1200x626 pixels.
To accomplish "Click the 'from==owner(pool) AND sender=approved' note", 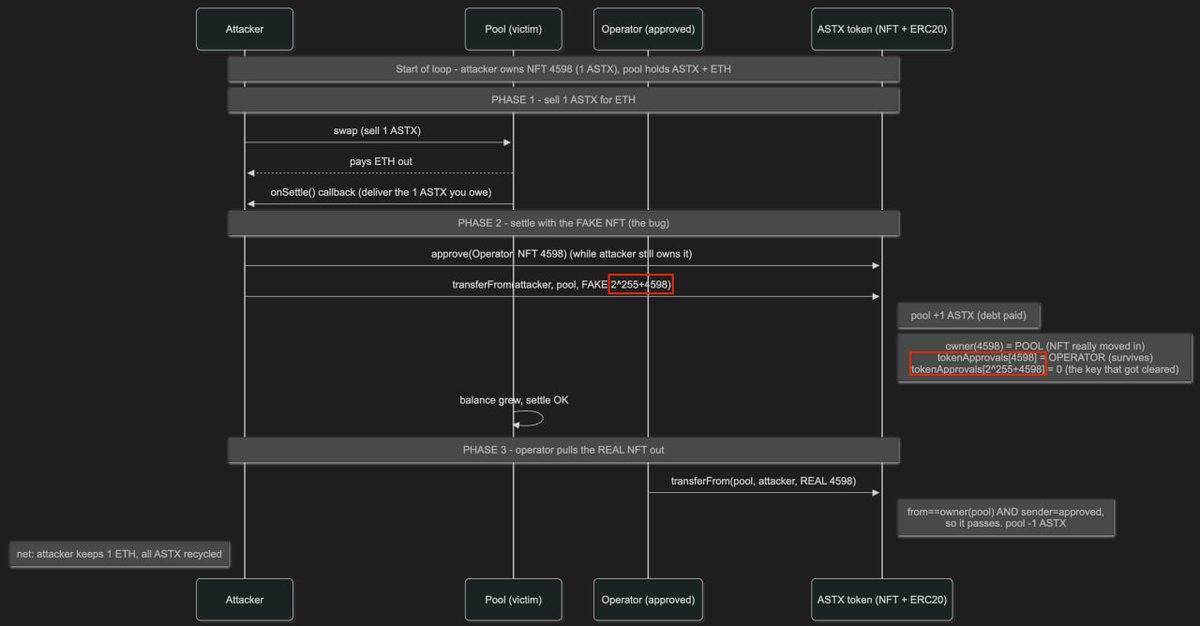I will click(x=1006, y=517).
